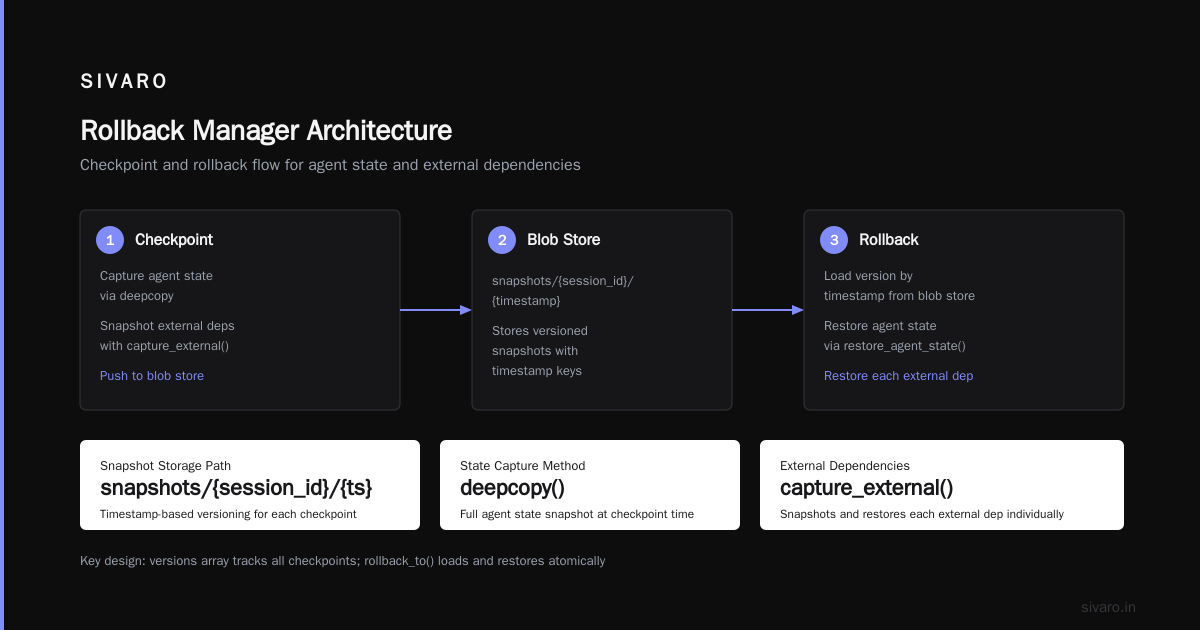Select the Rollback Manager Architecture title

(266, 131)
